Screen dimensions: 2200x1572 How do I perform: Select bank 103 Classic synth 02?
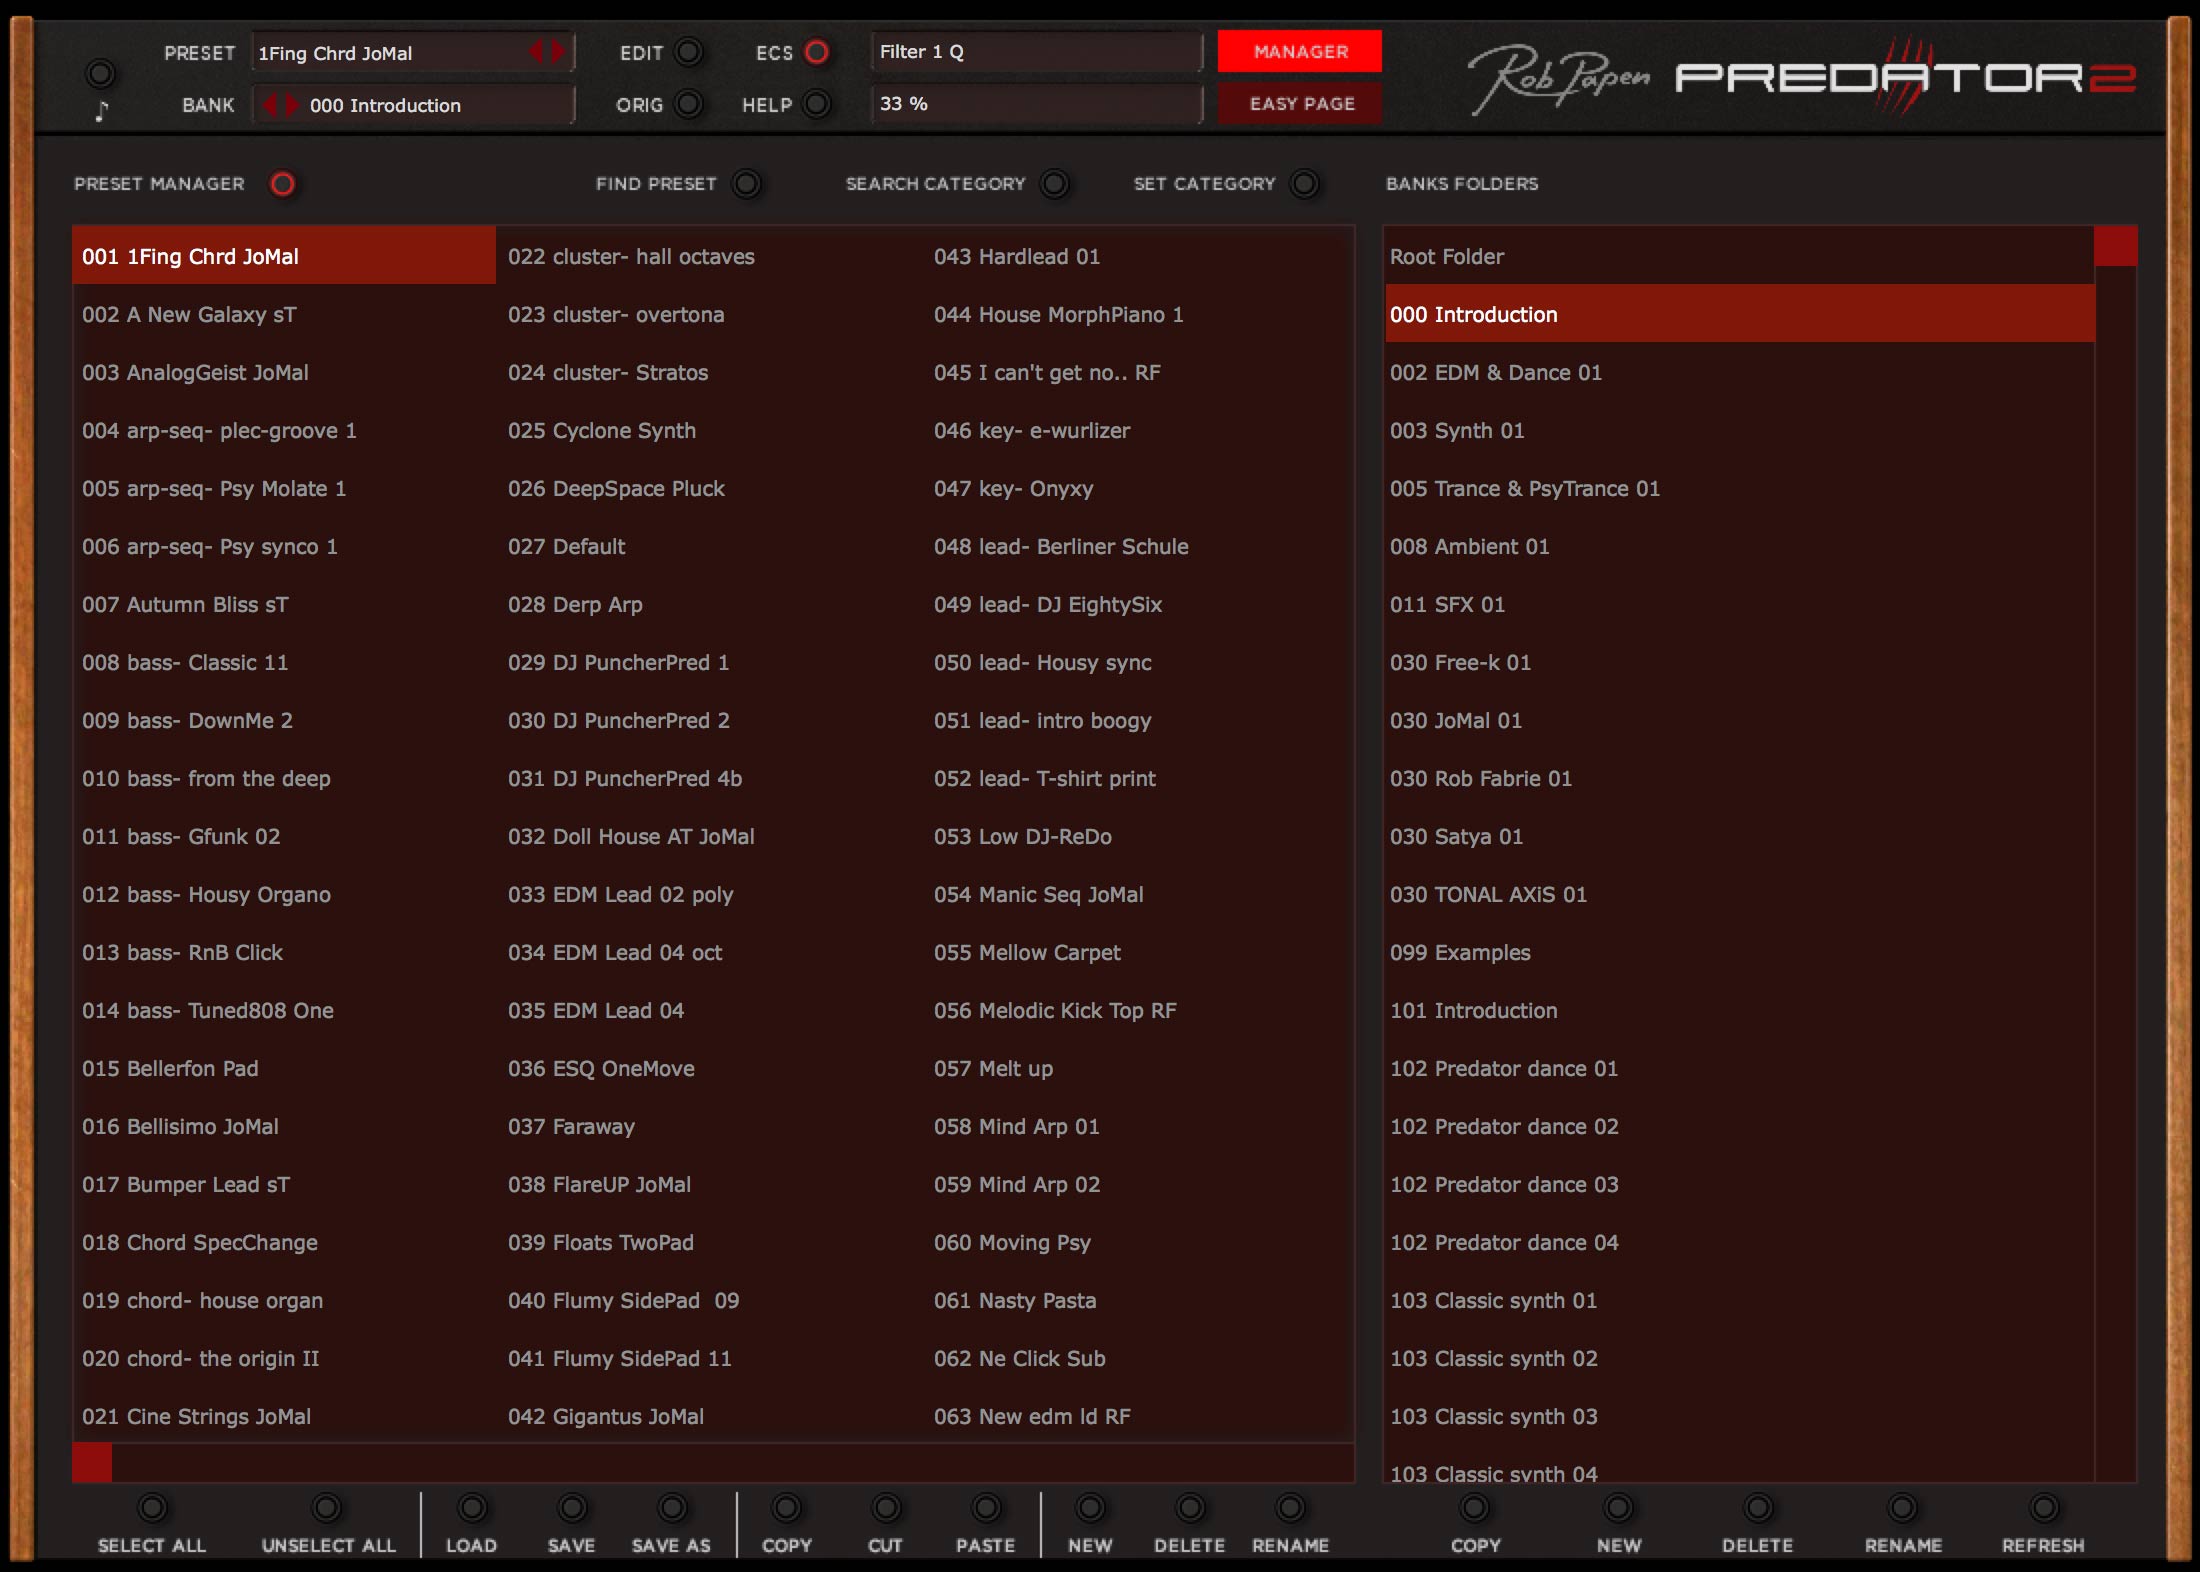tap(1739, 1358)
